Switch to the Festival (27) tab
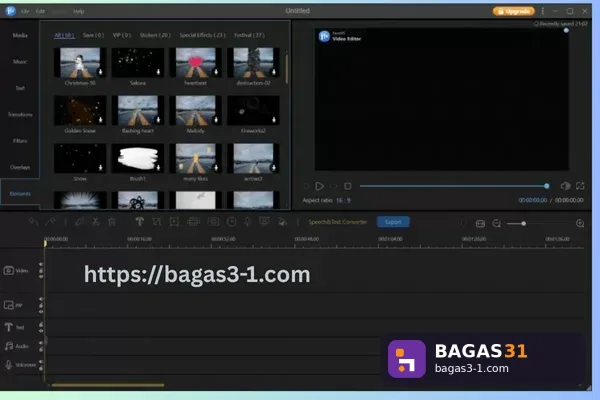 [249, 35]
